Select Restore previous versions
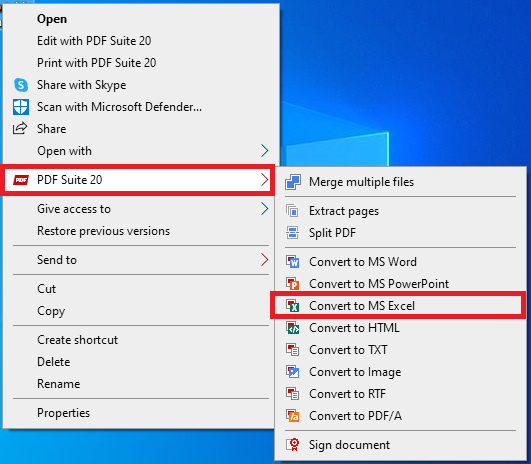Screen dimensions: 531x464 104,231
